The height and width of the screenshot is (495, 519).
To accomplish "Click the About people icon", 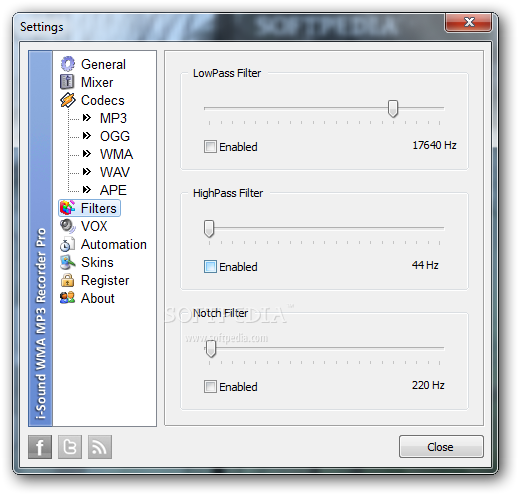I will pyautogui.click(x=67, y=298).
